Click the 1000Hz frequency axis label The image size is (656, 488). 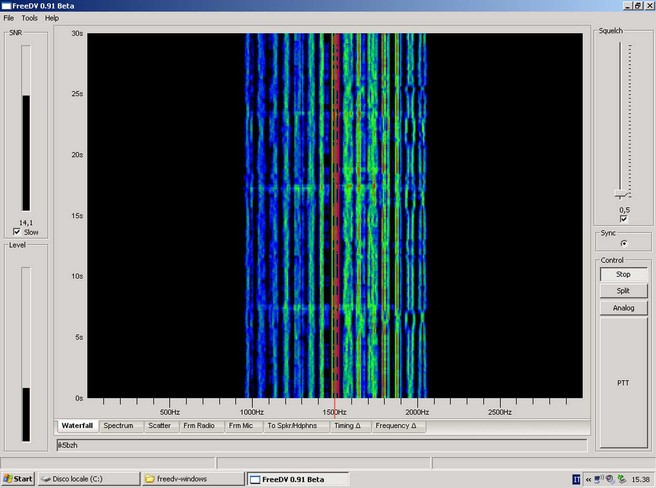(252, 412)
